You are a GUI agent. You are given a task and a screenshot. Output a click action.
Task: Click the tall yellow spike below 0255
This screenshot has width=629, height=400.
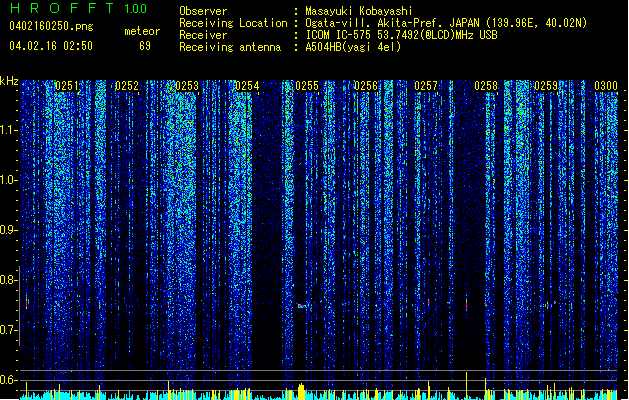coord(301,392)
